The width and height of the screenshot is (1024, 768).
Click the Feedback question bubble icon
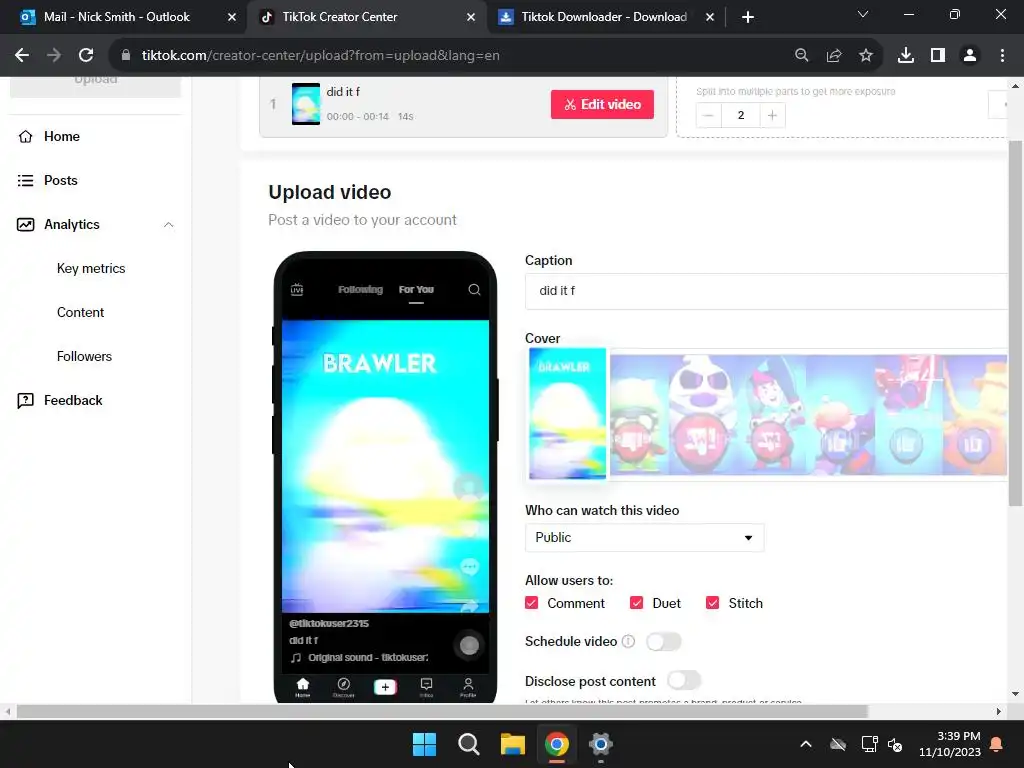tap(25, 400)
